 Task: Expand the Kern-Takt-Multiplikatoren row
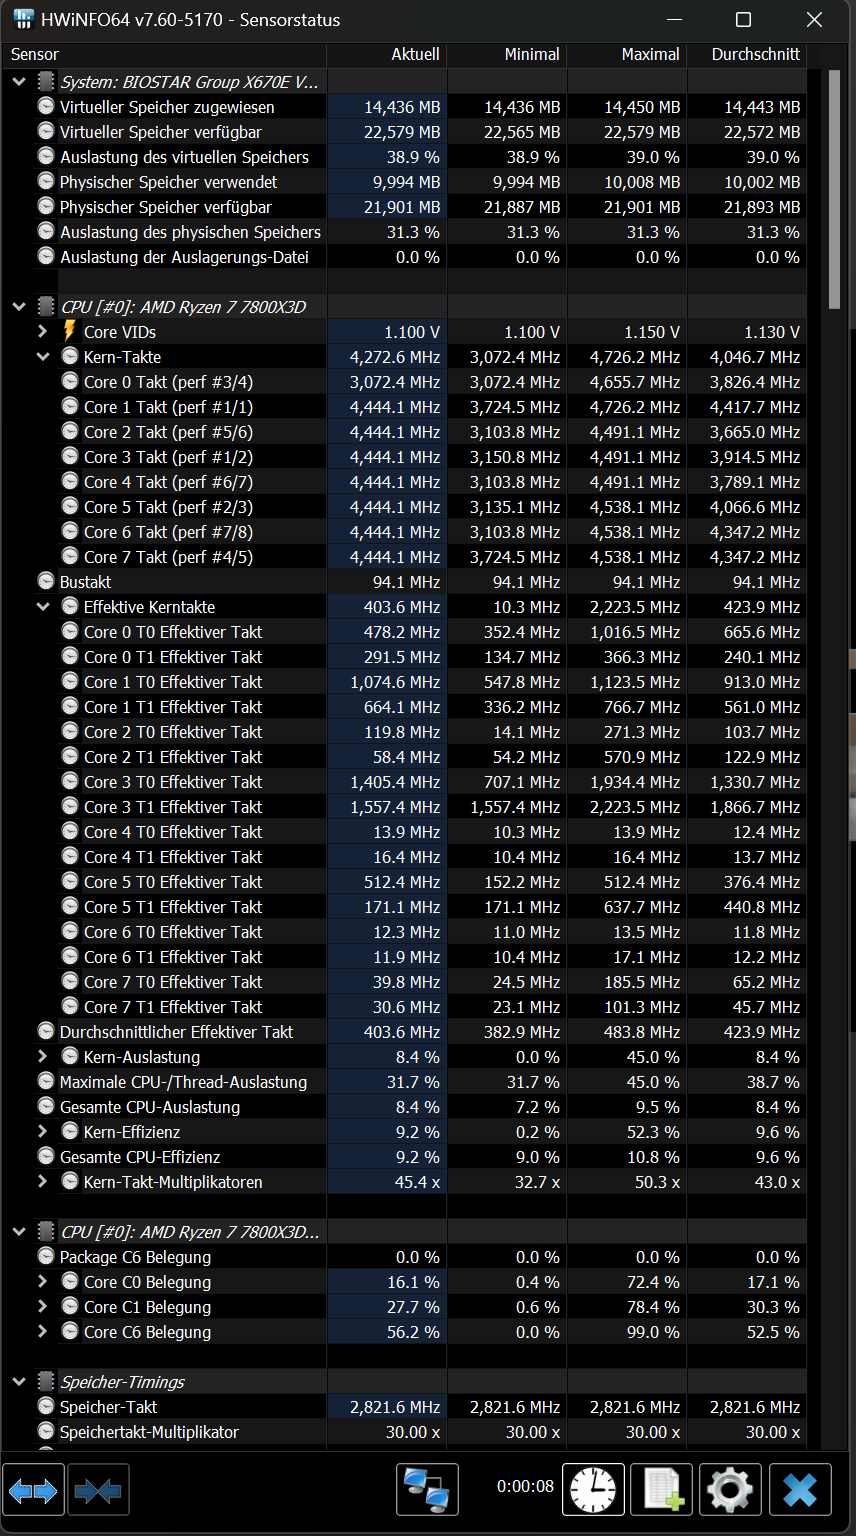click(43, 1181)
